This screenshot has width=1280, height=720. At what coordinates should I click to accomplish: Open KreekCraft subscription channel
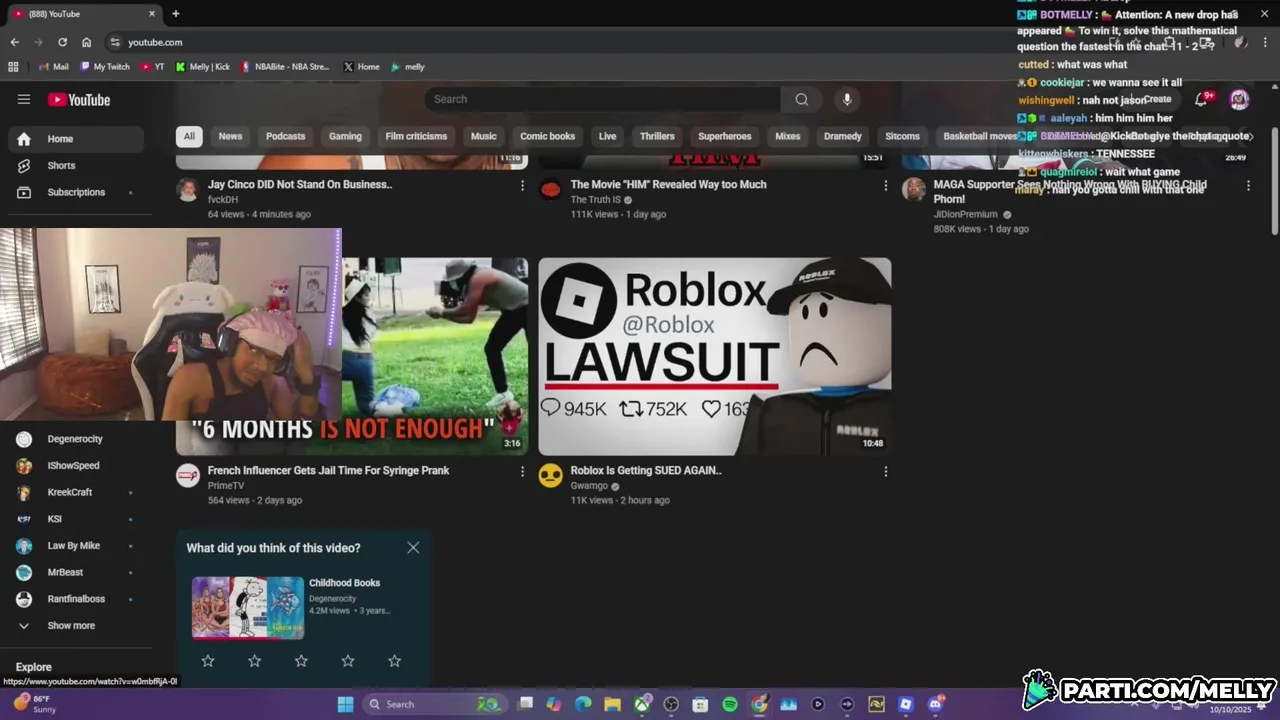pos(76,492)
